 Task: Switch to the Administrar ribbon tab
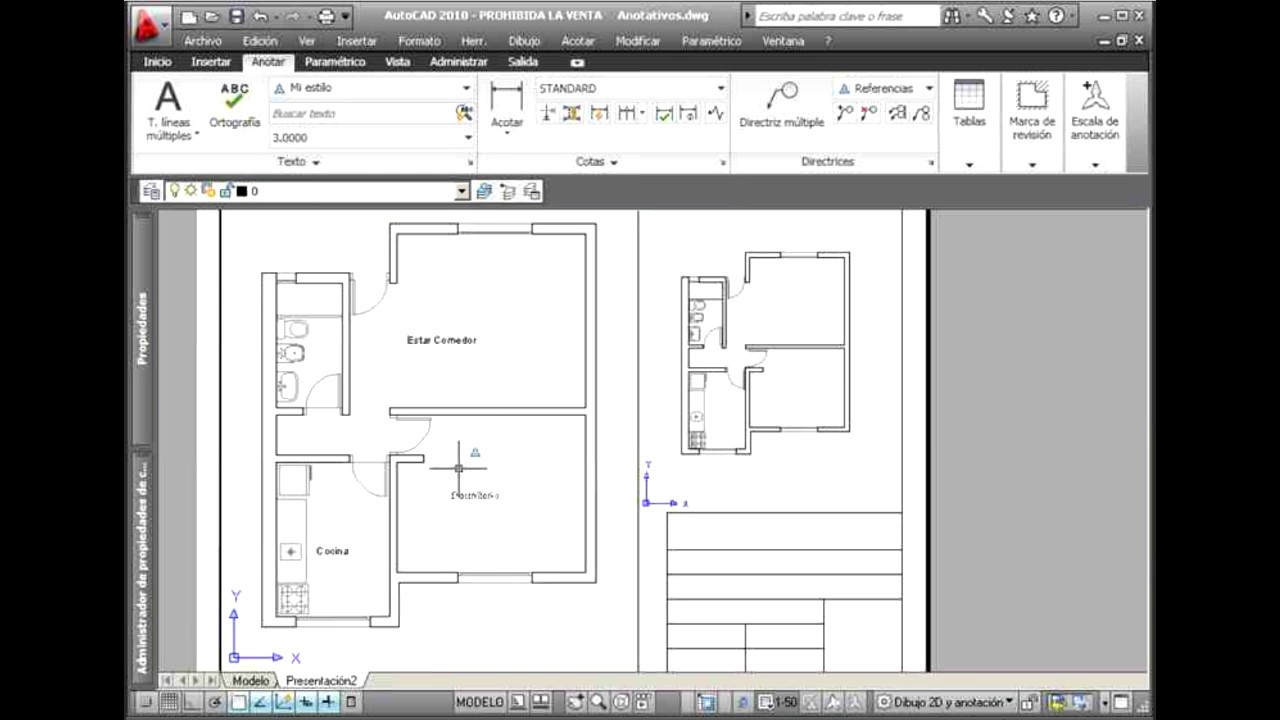[459, 61]
